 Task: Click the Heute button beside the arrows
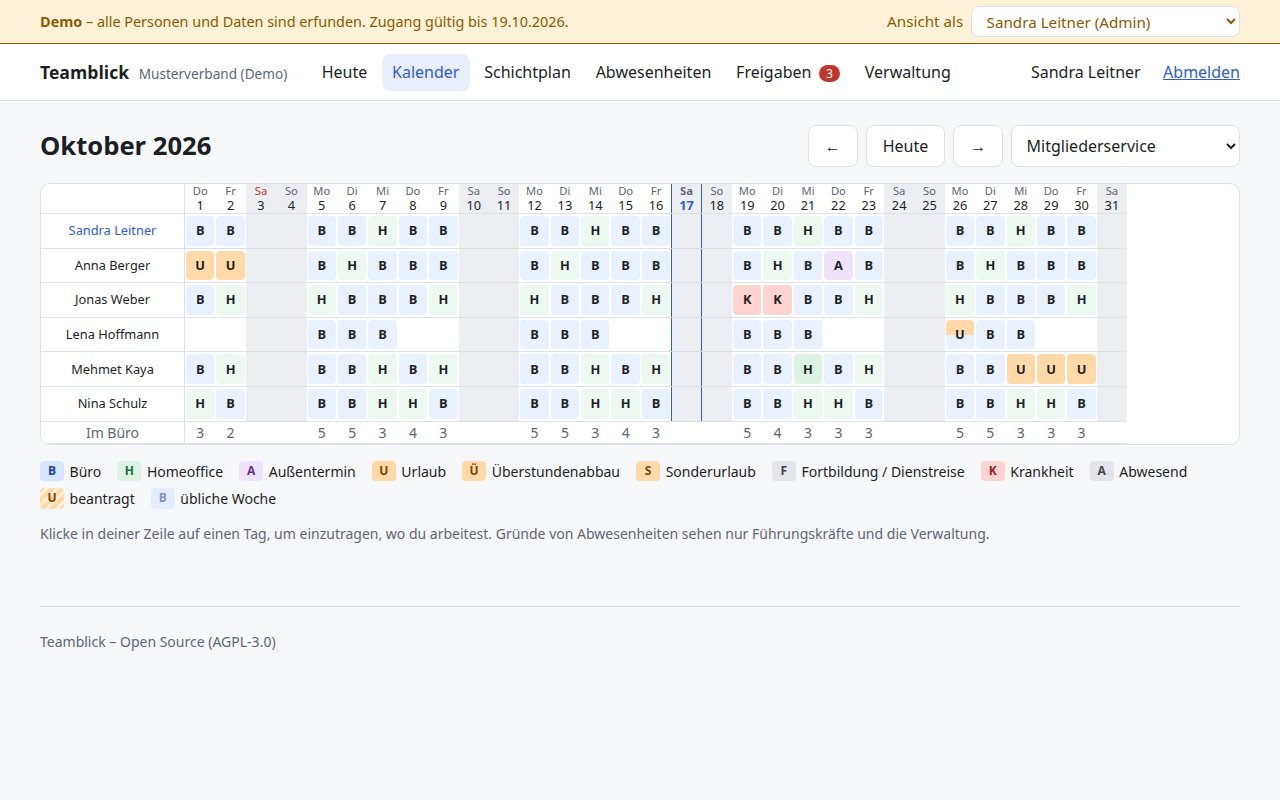pyautogui.click(x=905, y=146)
